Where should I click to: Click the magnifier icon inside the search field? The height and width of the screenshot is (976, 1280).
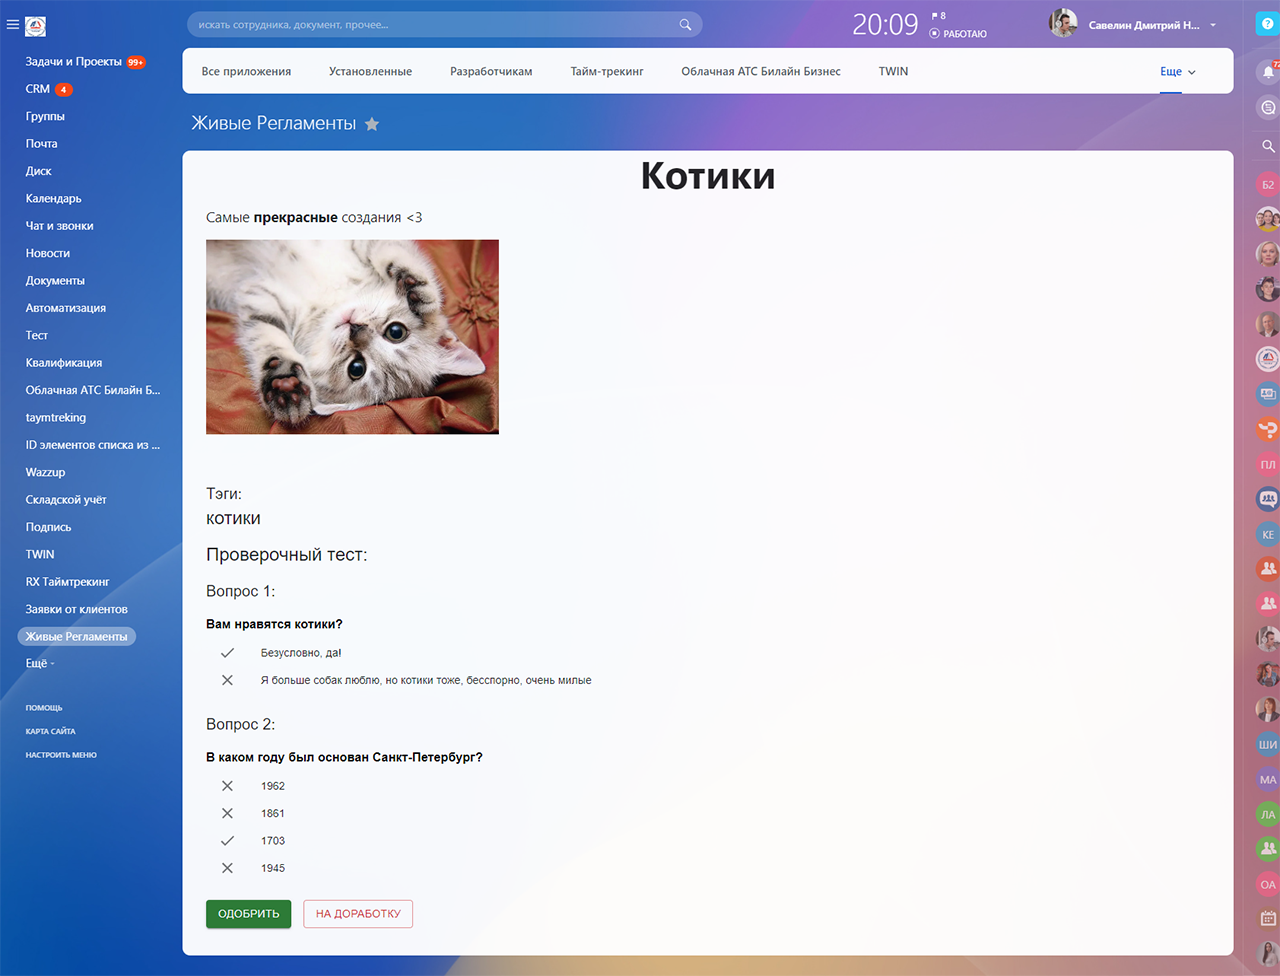coord(685,25)
